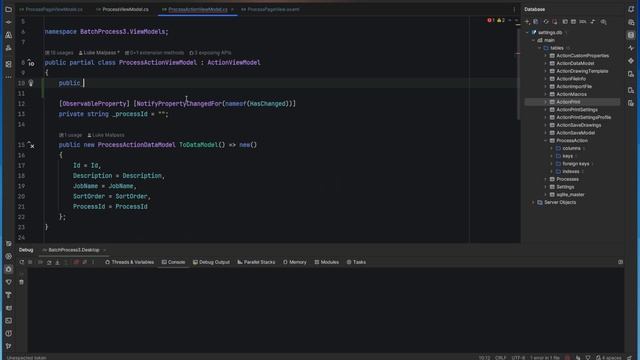Select the ActionDataModel table
Viewport: 640px width, 360px height.
click(575, 63)
